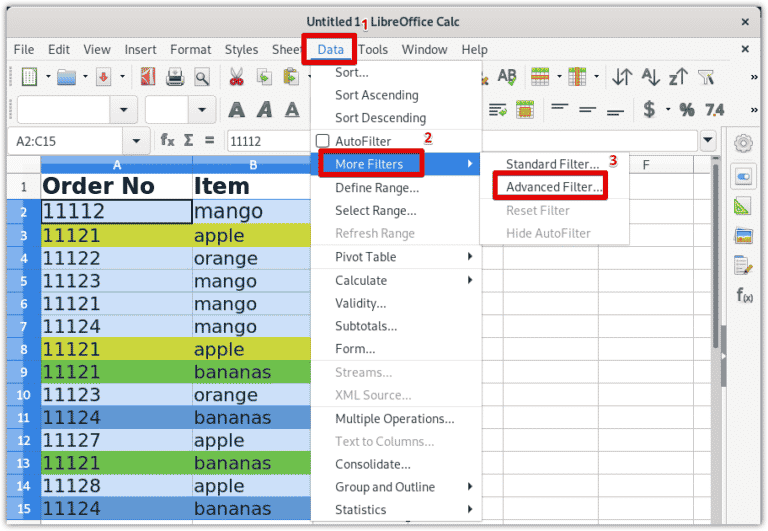
Task: Open the sidebar Functions panel
Action: click(x=743, y=294)
